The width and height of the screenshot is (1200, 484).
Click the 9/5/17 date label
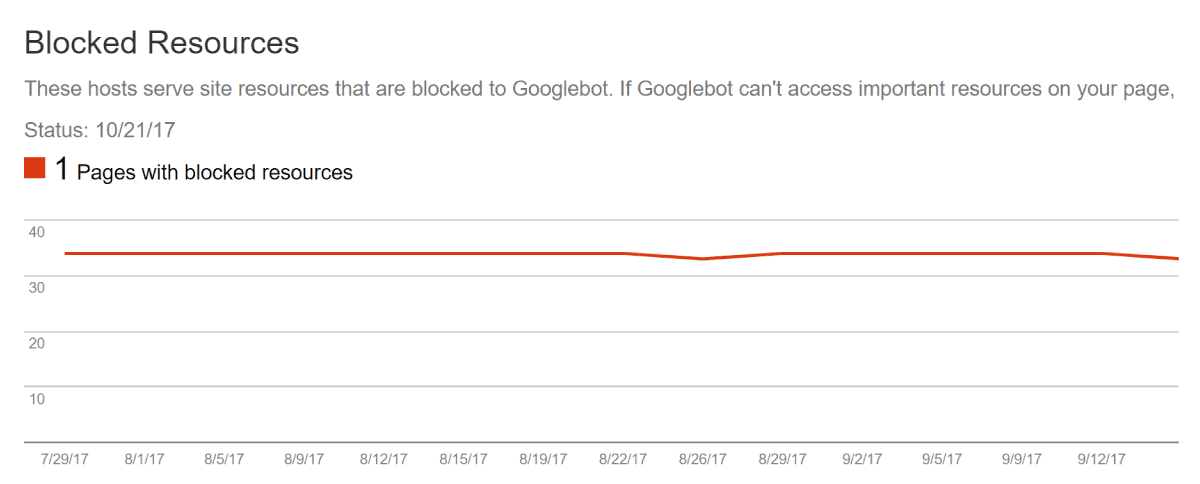click(x=942, y=459)
